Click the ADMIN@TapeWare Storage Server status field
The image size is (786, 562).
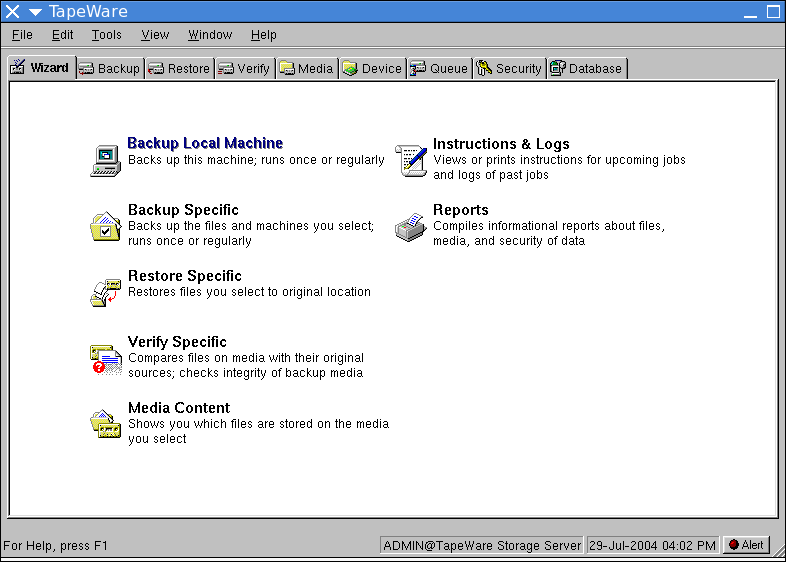point(482,545)
